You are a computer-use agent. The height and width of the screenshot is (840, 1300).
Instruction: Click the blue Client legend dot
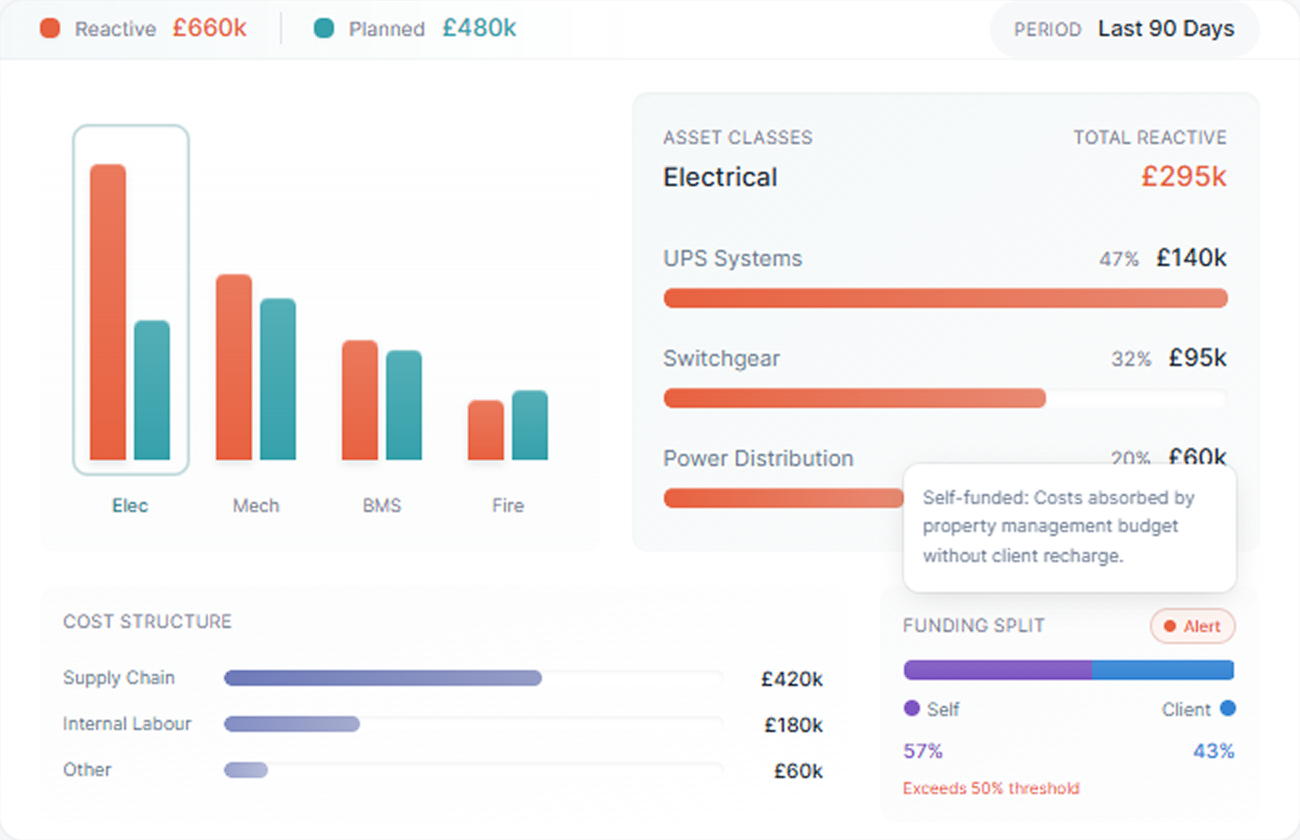tap(1227, 708)
